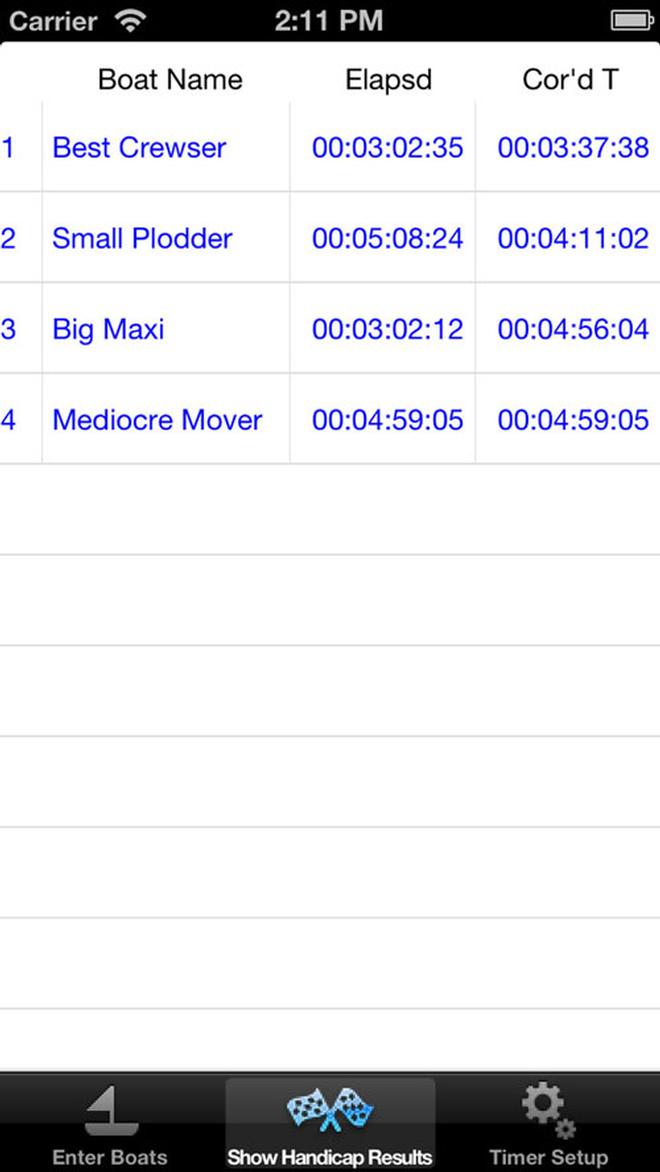Tap Small Plodder corrected time 00:04:11:02
660x1172 pixels.
pyautogui.click(x=573, y=238)
